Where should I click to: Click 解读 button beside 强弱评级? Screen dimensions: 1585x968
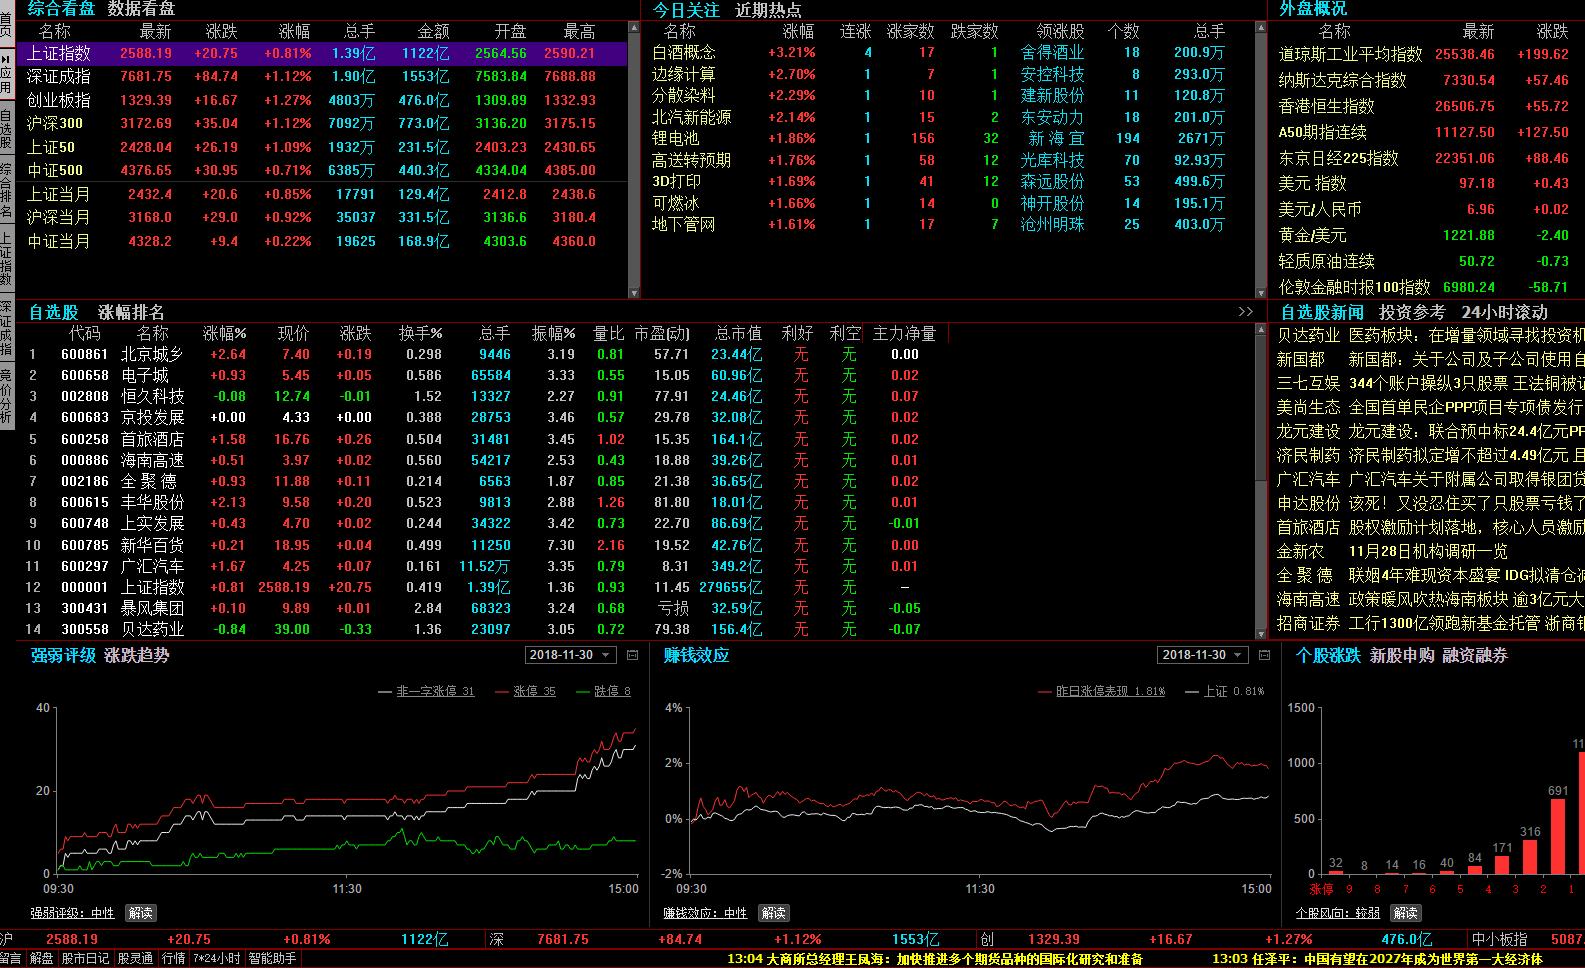(x=140, y=913)
